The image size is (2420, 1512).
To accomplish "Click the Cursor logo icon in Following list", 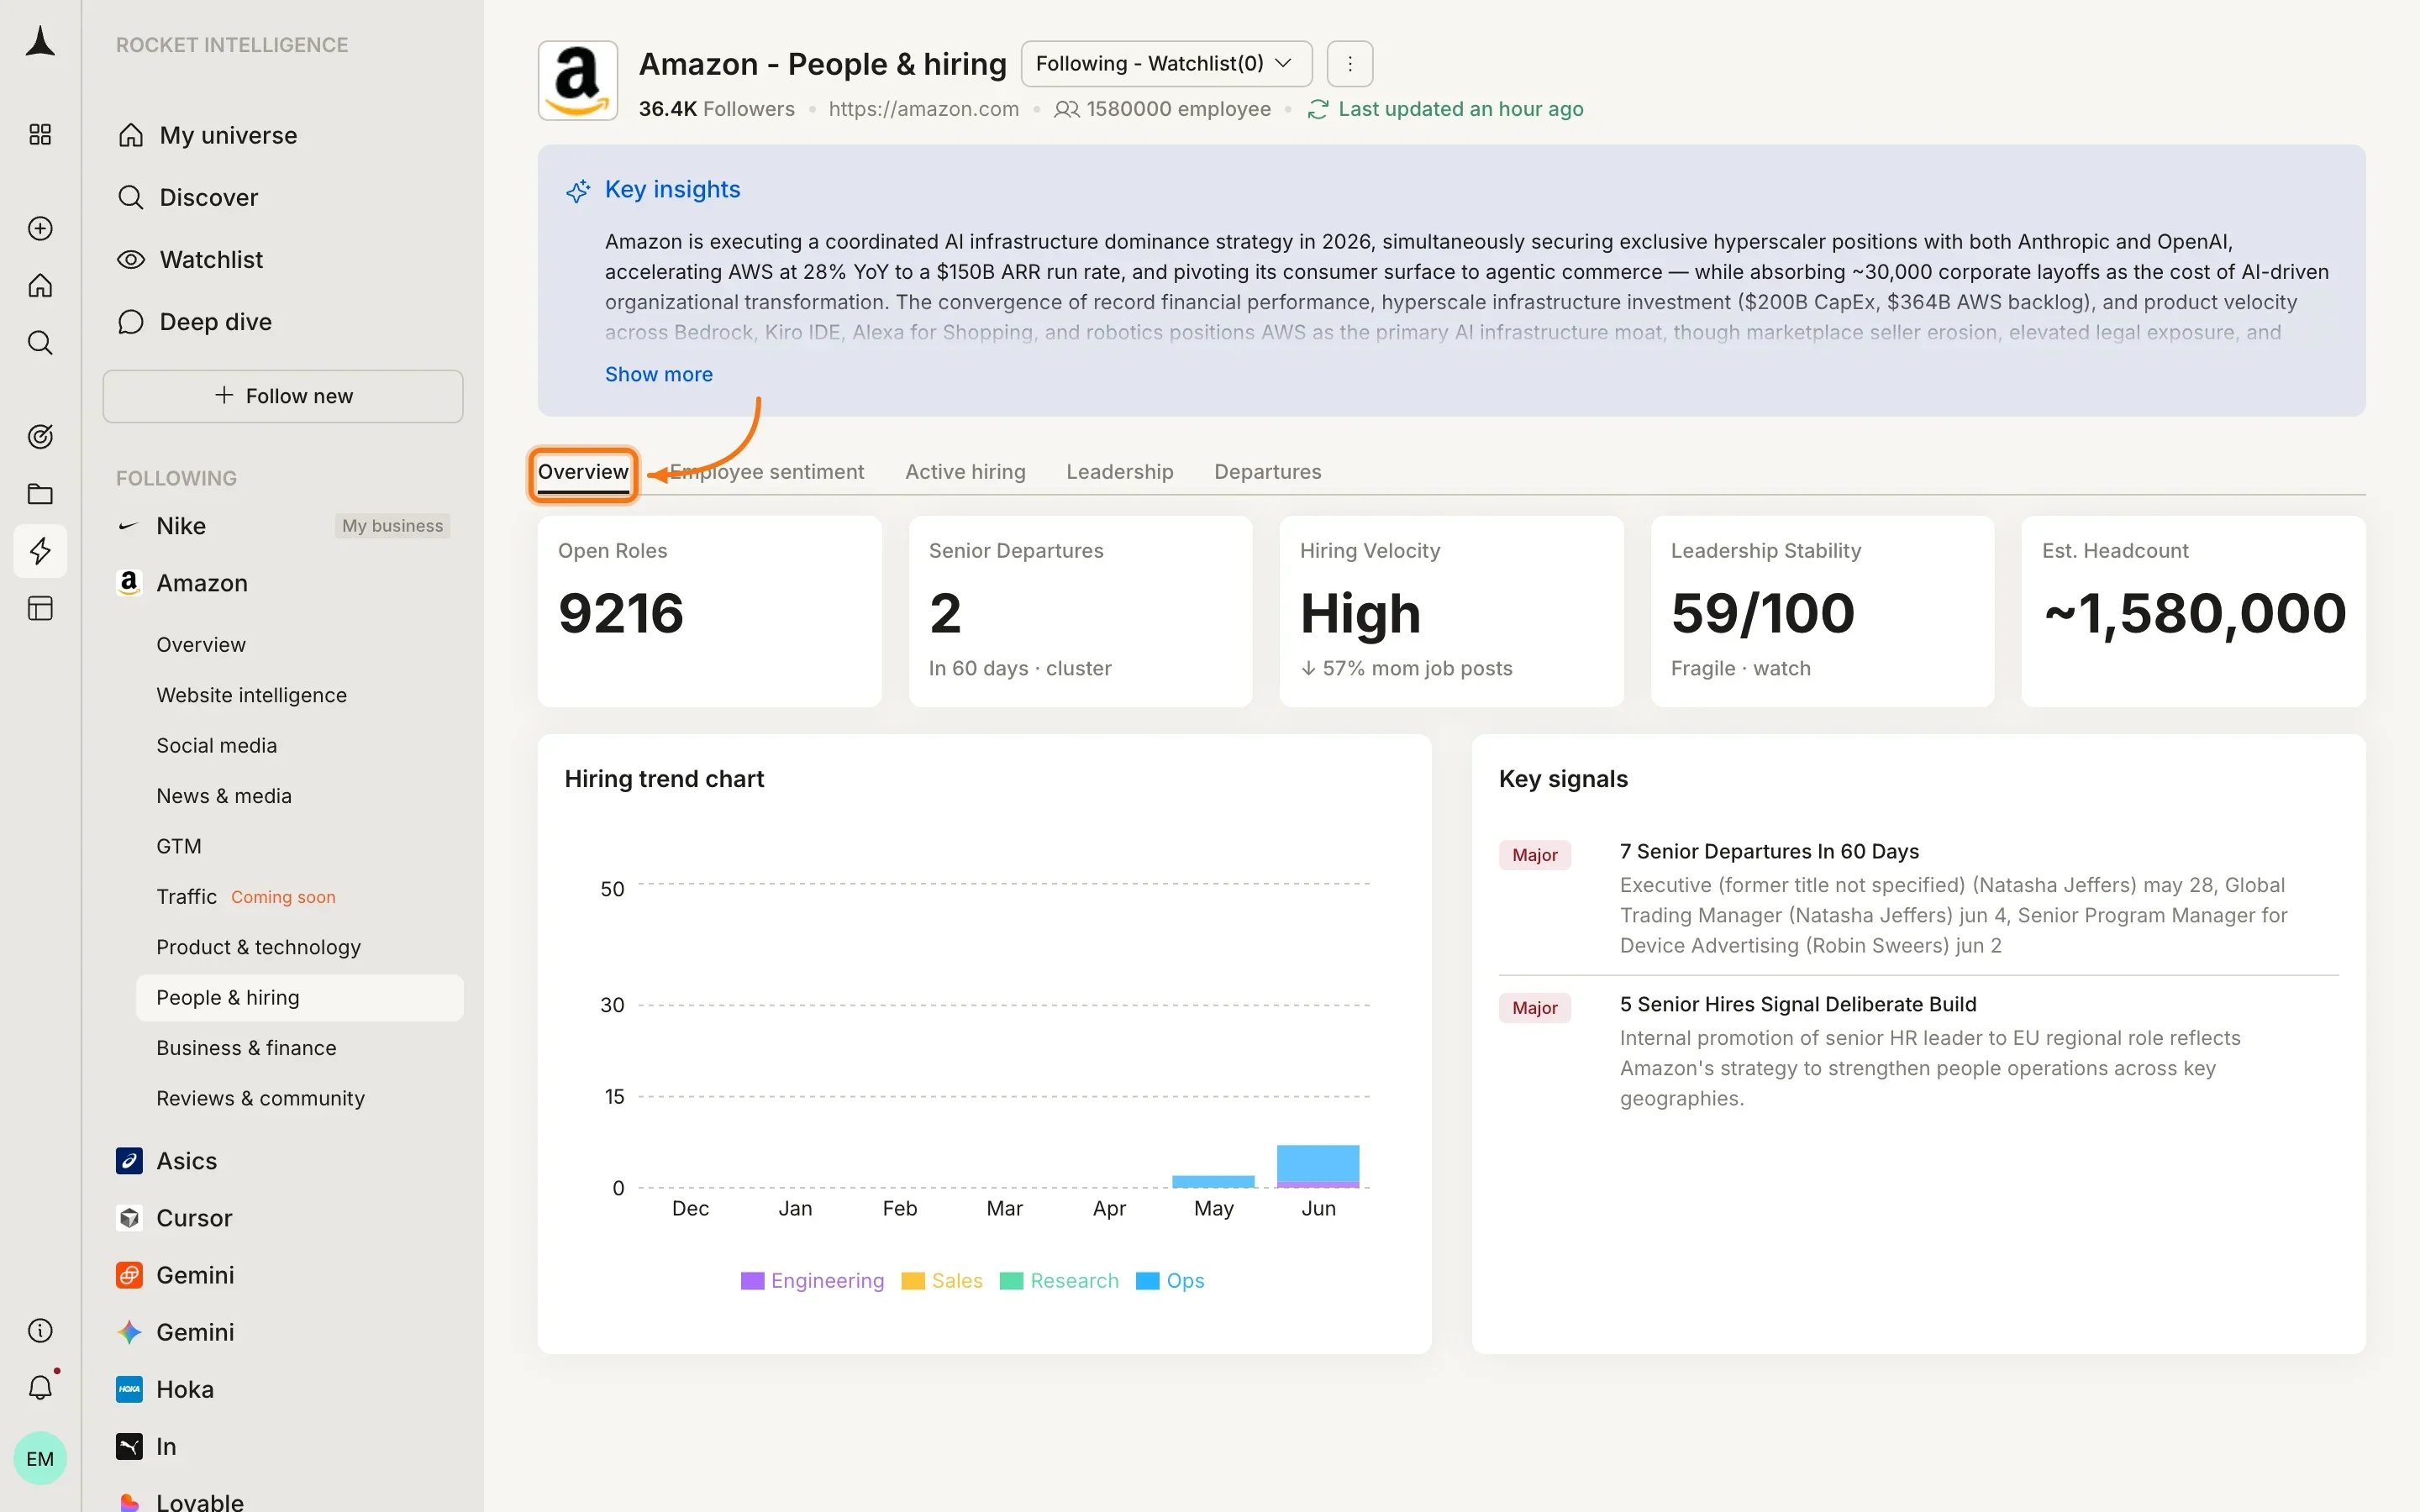I will pyautogui.click(x=129, y=1218).
